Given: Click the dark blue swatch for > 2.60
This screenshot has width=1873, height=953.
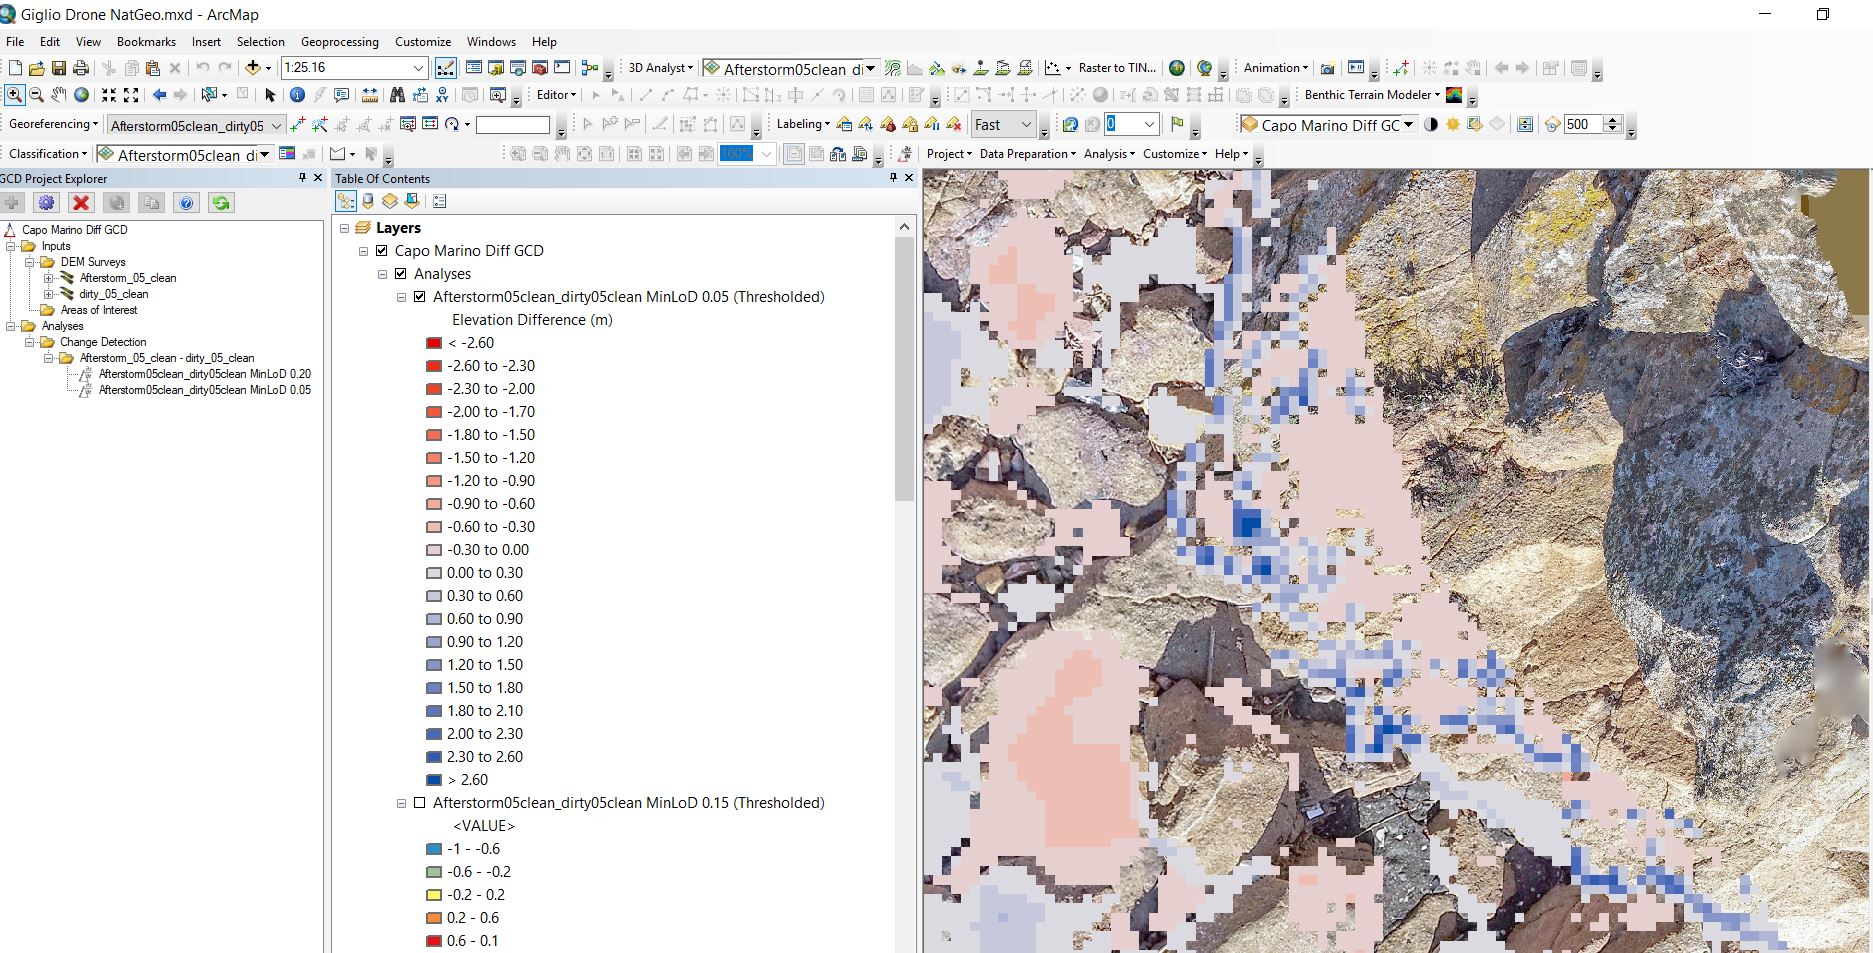Looking at the screenshot, I should [x=434, y=780].
